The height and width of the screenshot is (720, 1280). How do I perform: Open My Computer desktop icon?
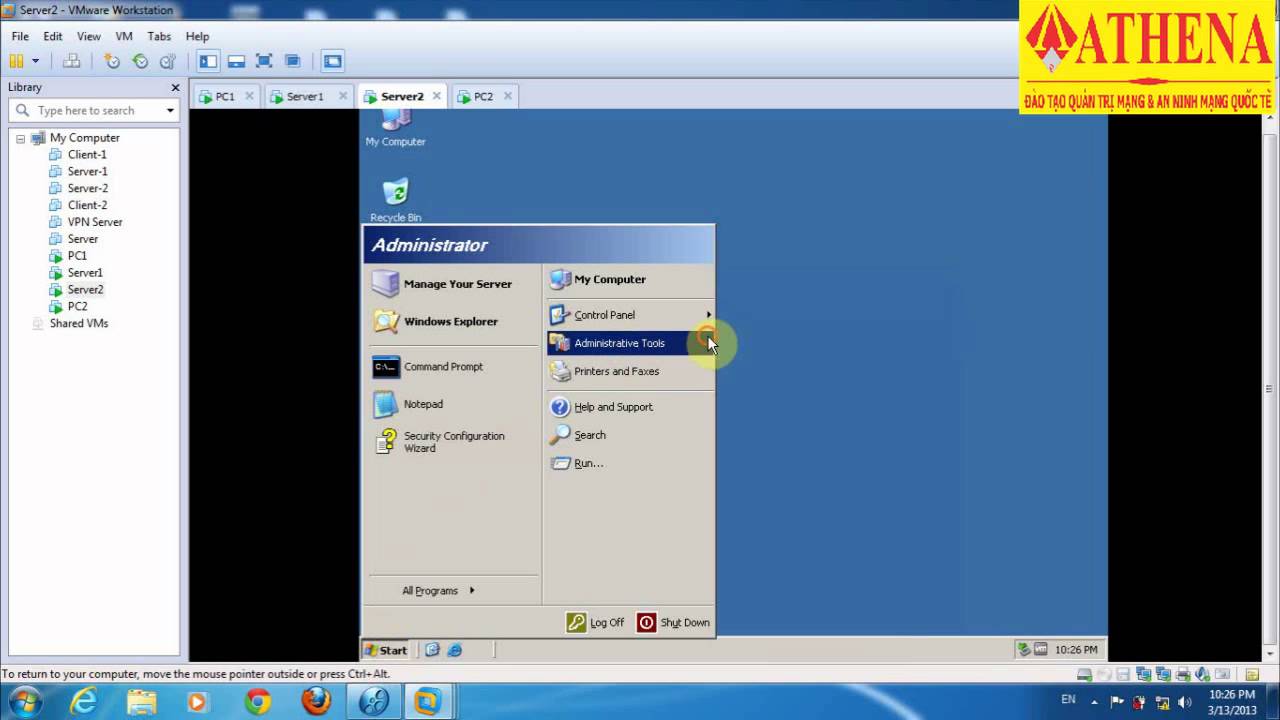(396, 128)
